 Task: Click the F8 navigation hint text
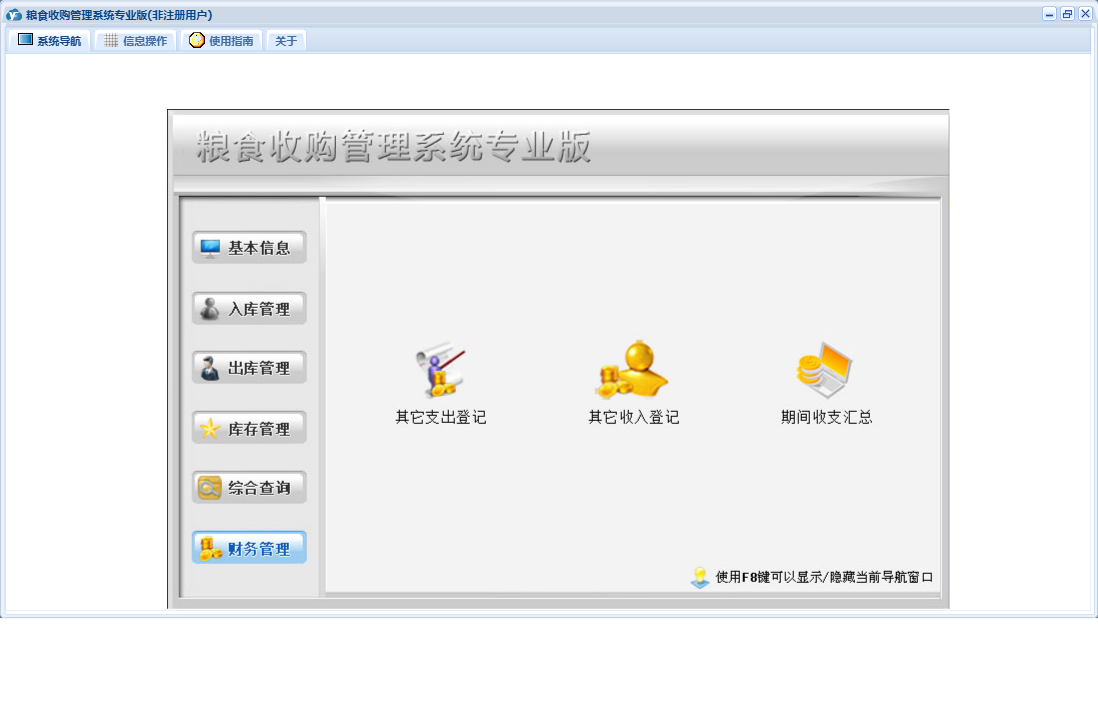[x=824, y=577]
